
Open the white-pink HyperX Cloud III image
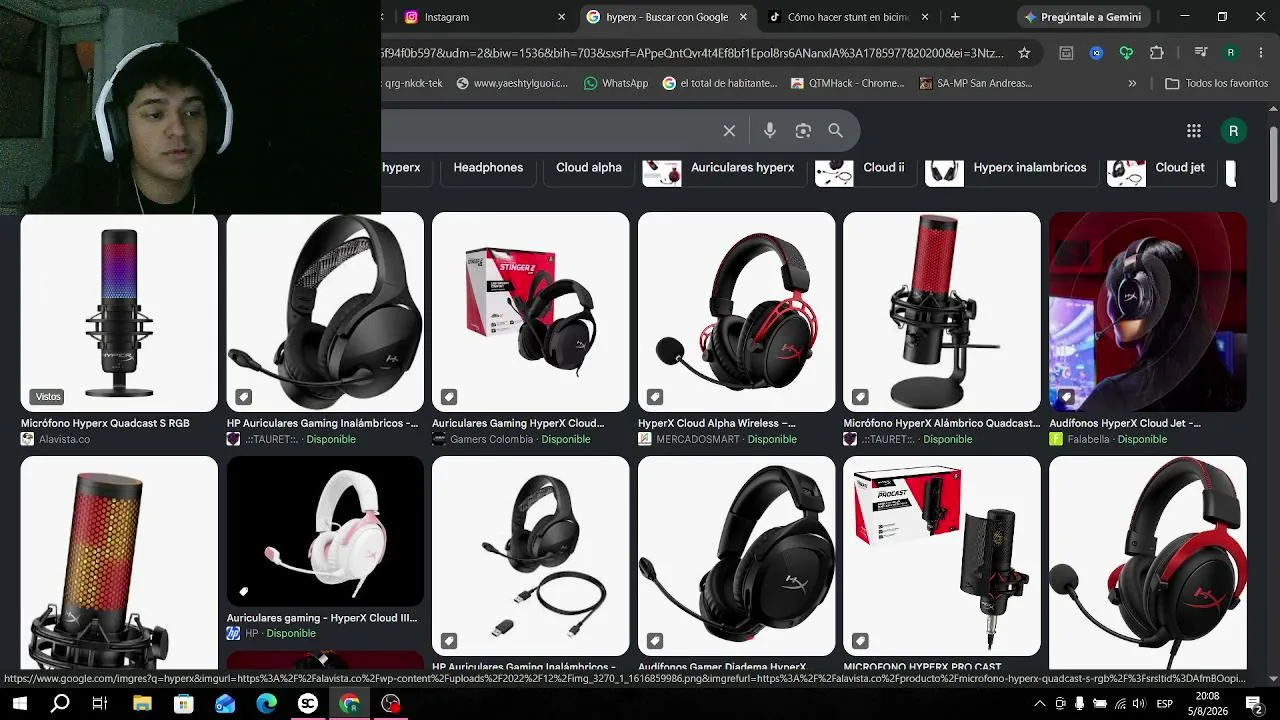[325, 531]
